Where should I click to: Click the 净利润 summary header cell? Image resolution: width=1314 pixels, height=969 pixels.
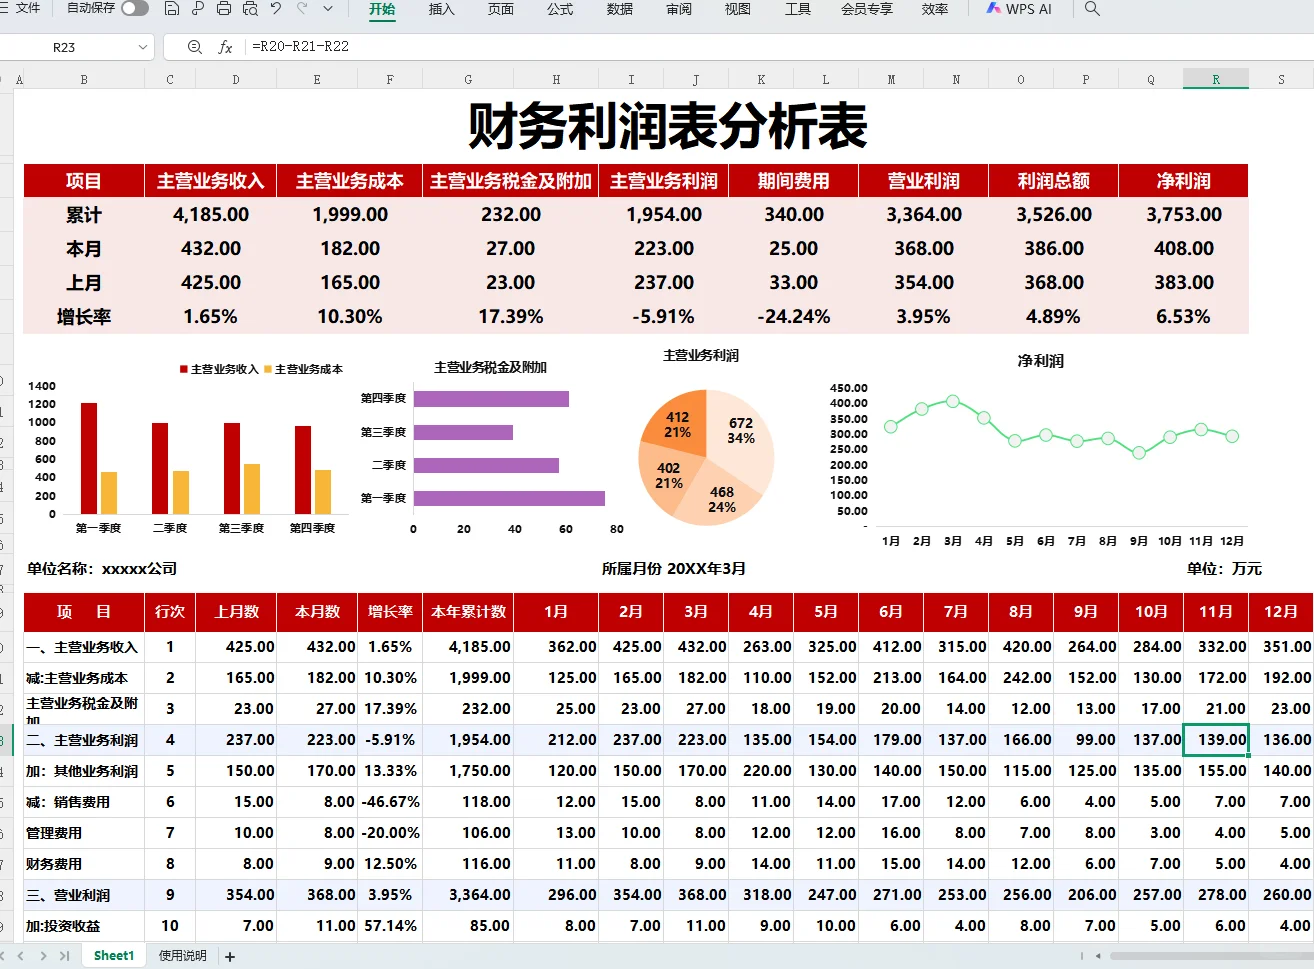(x=1184, y=181)
